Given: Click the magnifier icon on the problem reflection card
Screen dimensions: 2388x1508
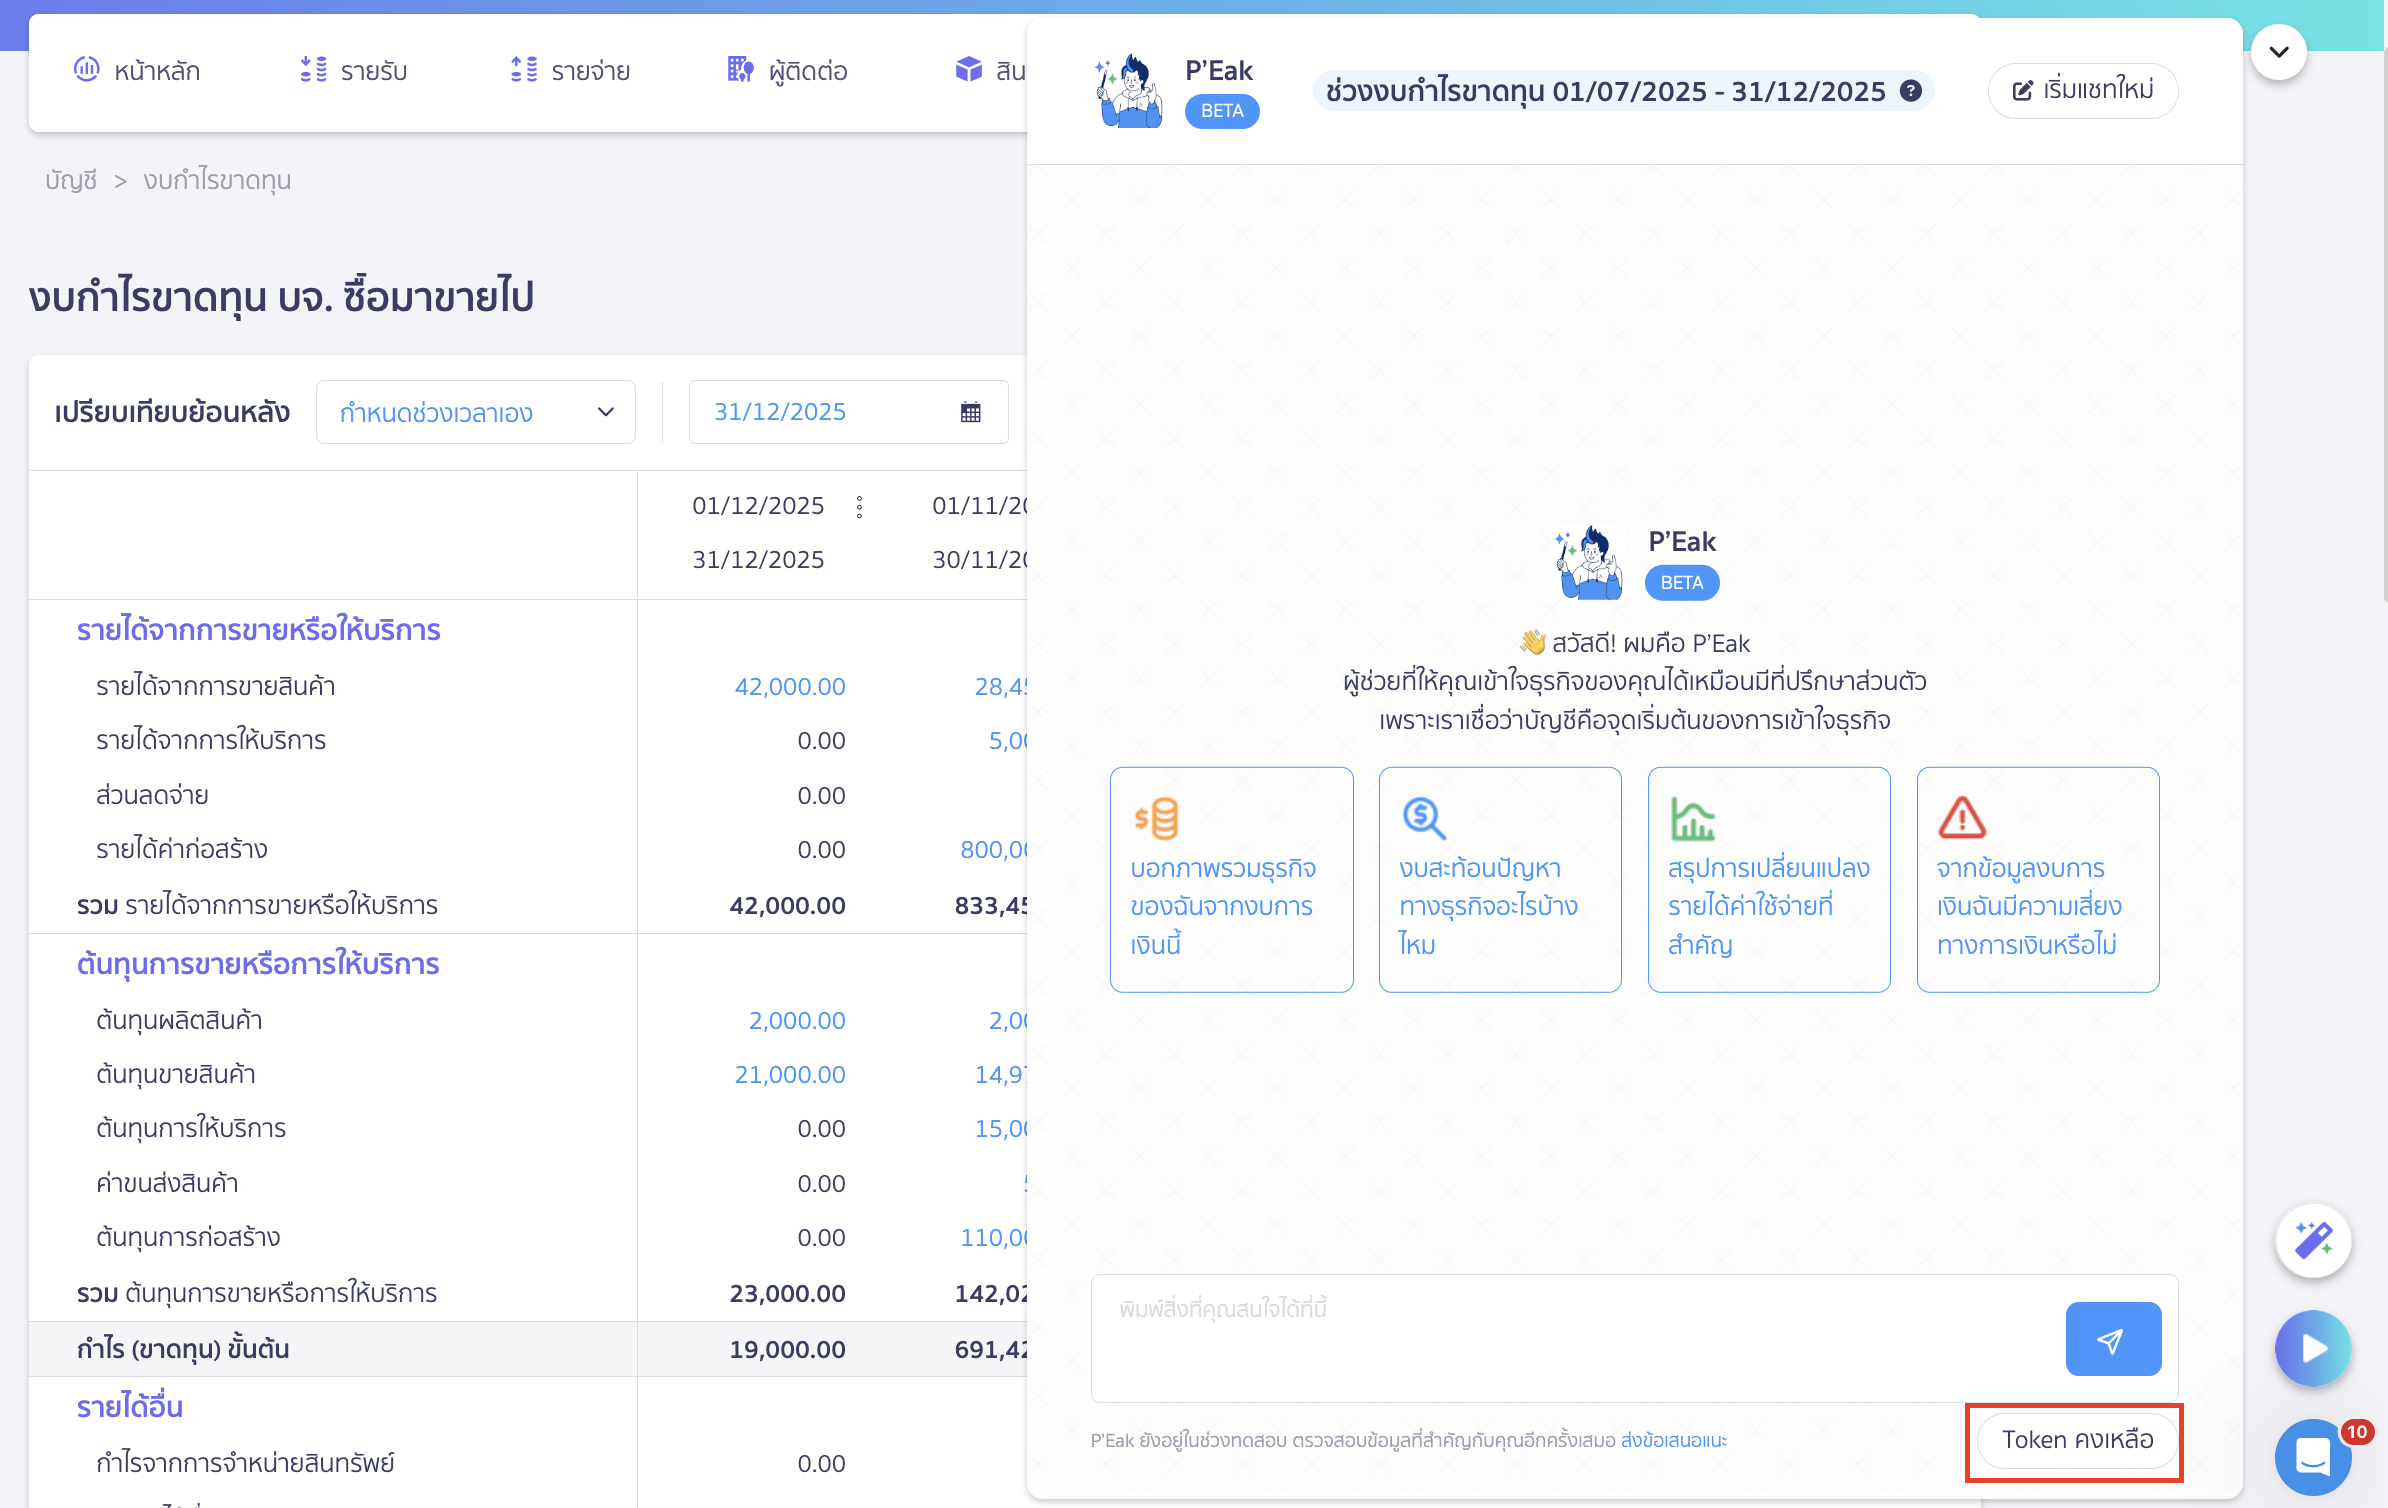Looking at the screenshot, I should [x=1423, y=818].
